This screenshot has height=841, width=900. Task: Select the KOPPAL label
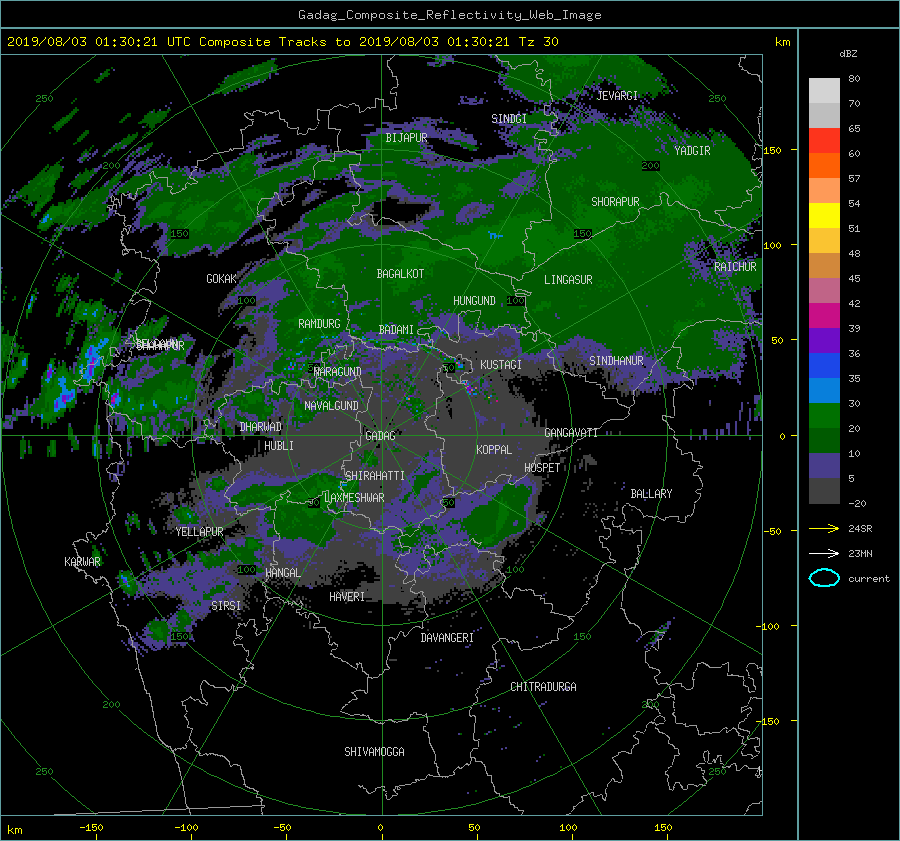point(494,450)
